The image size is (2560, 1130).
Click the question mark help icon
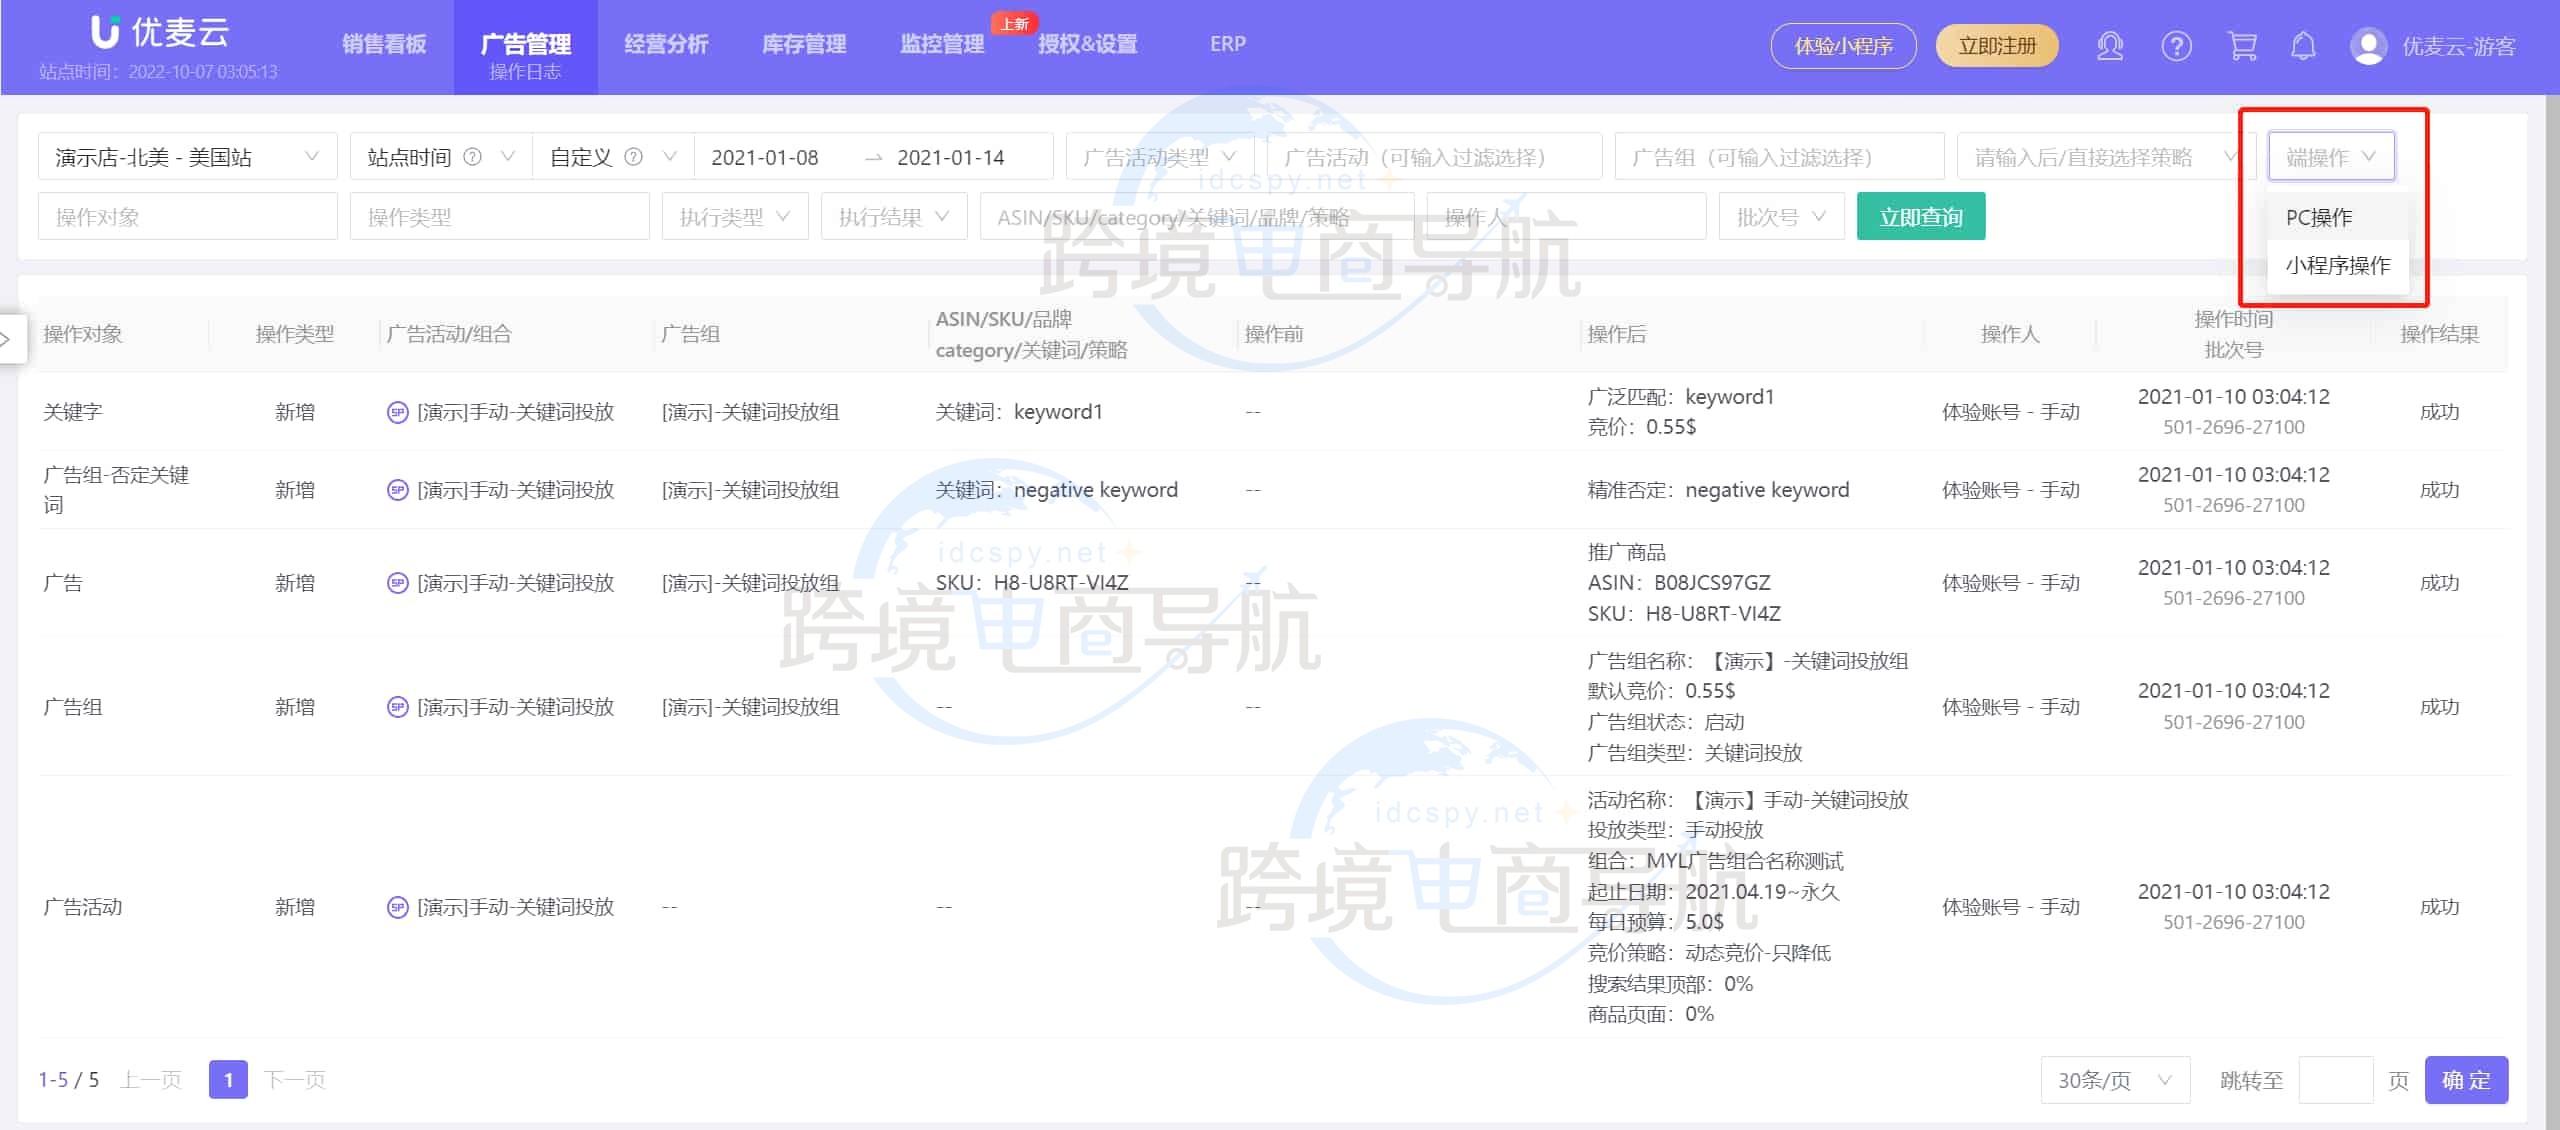point(2177,46)
